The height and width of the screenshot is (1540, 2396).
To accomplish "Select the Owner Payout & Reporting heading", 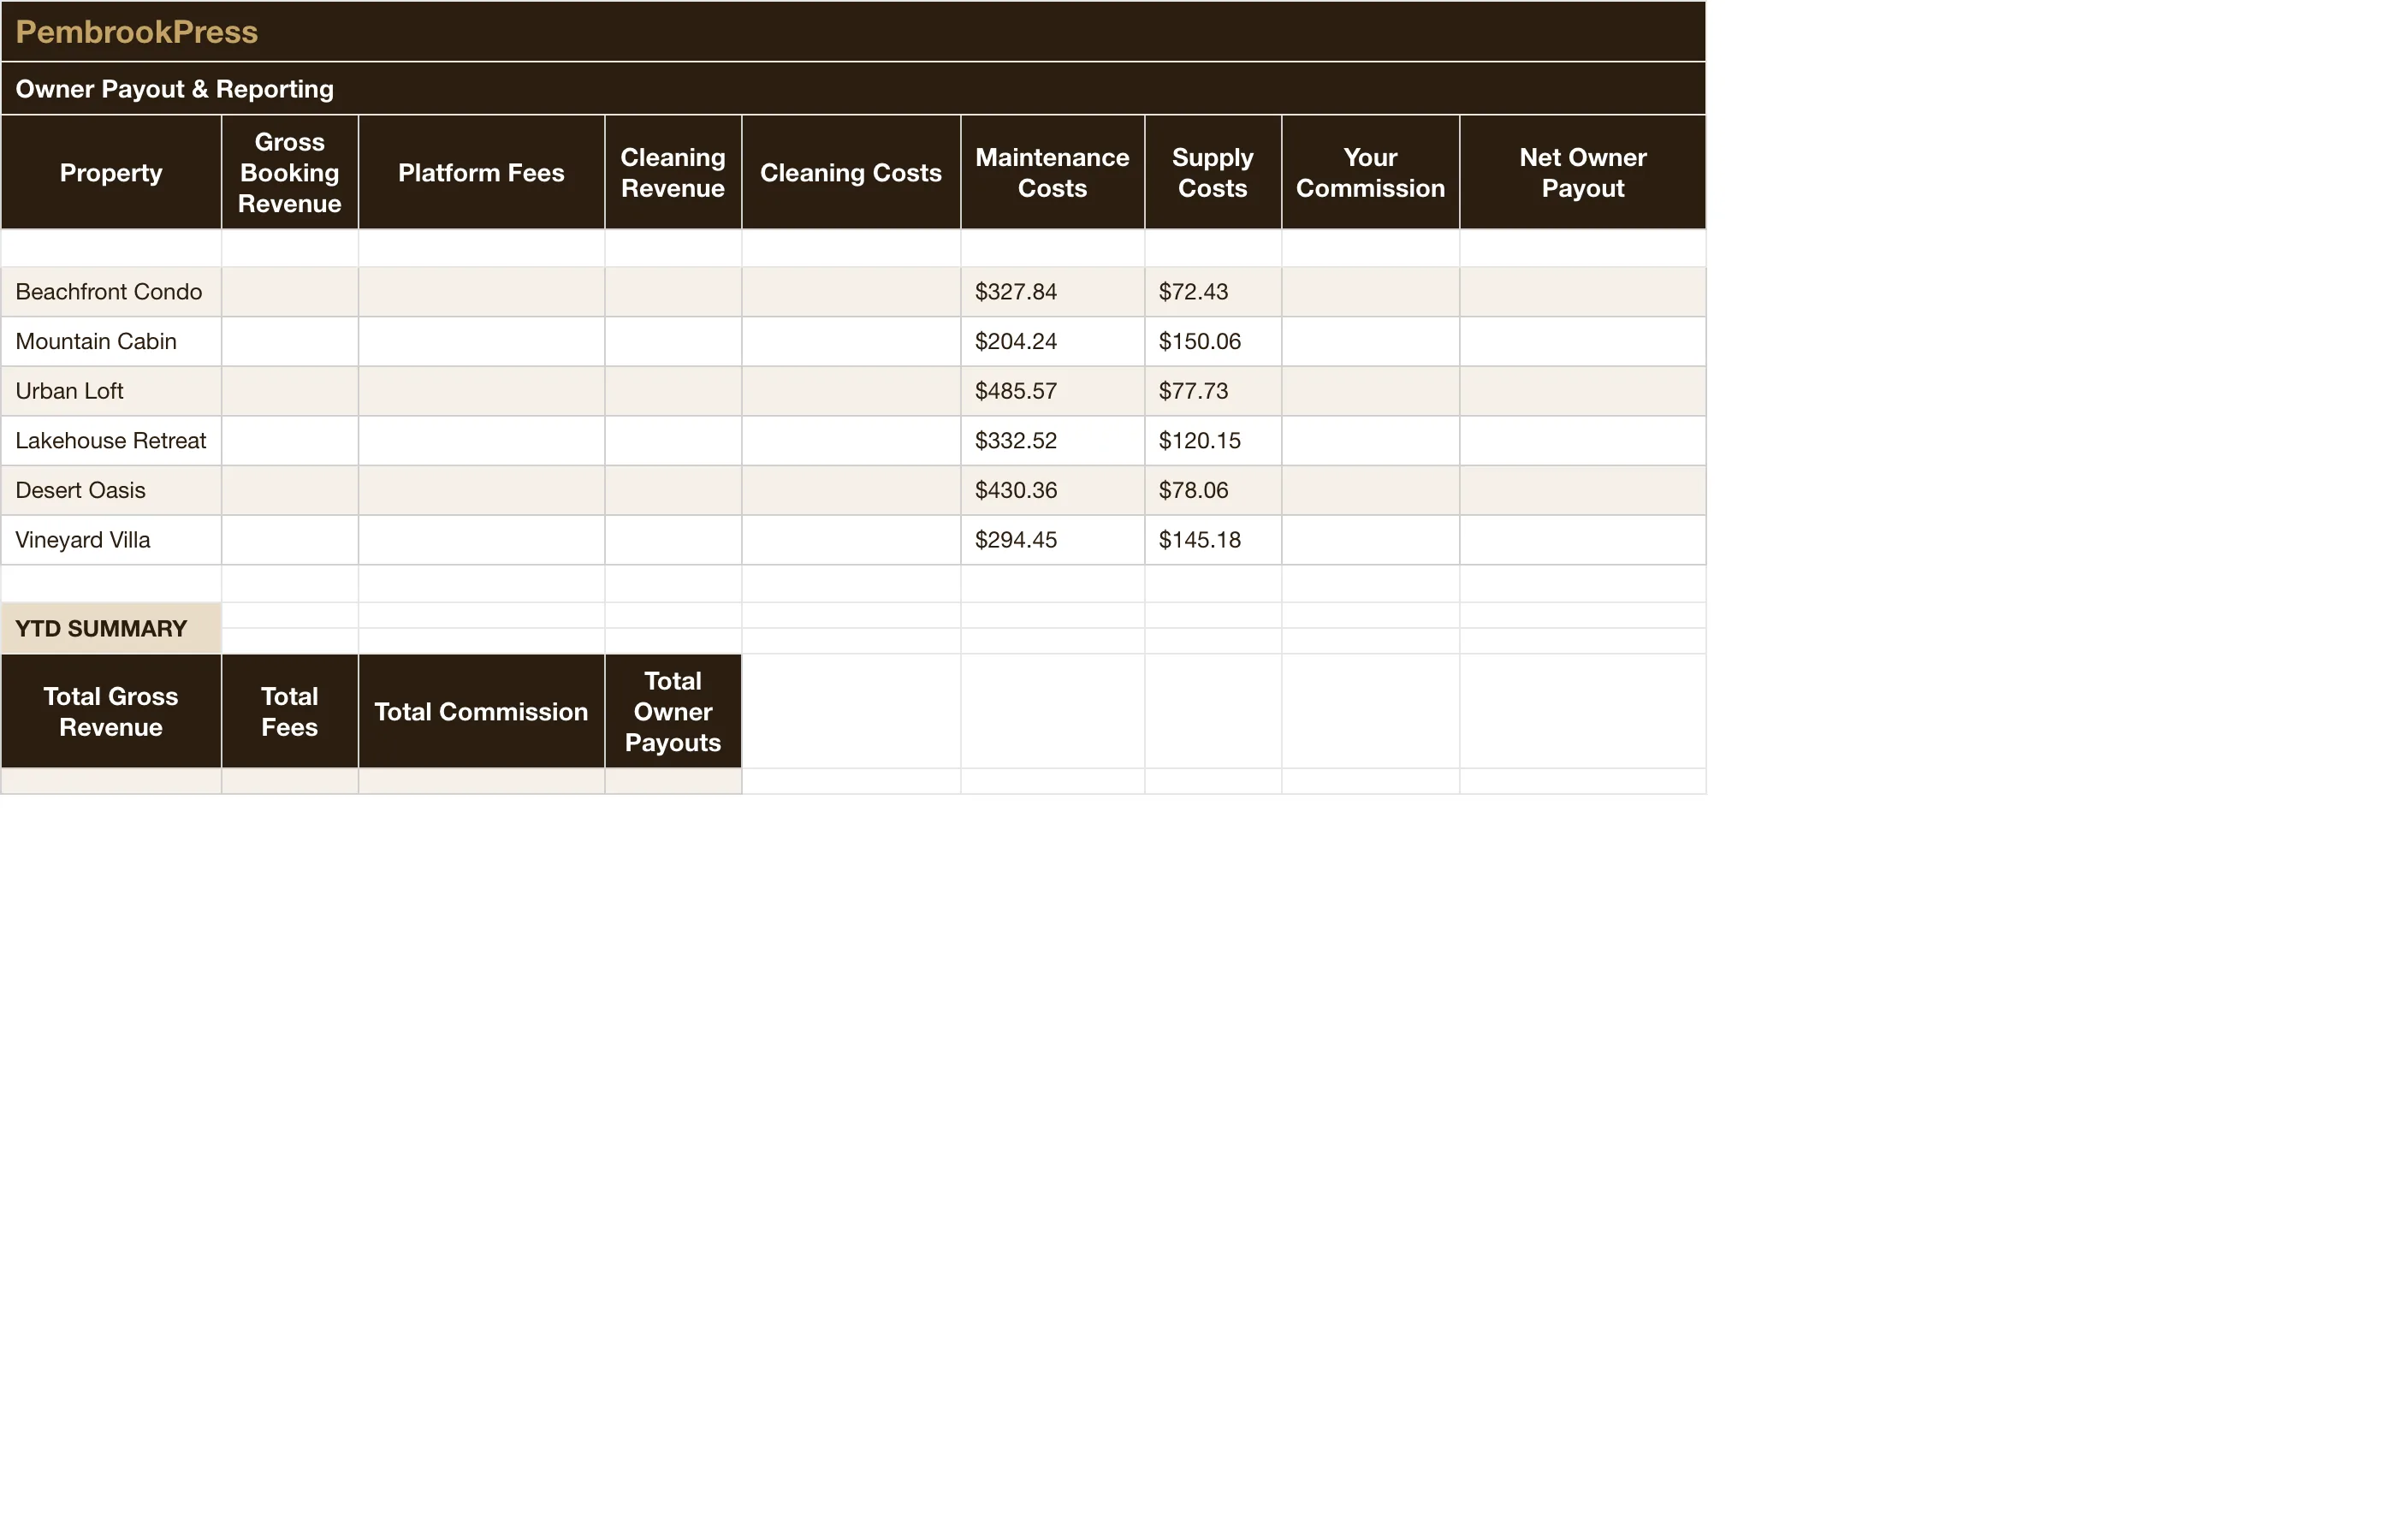I will click(853, 88).
